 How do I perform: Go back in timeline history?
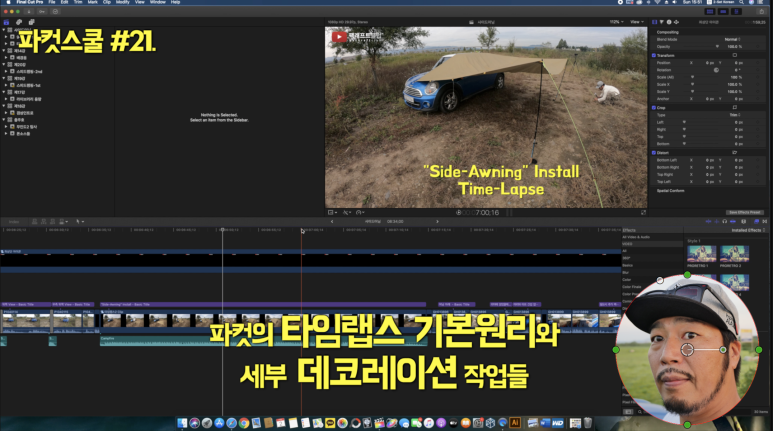click(x=332, y=222)
